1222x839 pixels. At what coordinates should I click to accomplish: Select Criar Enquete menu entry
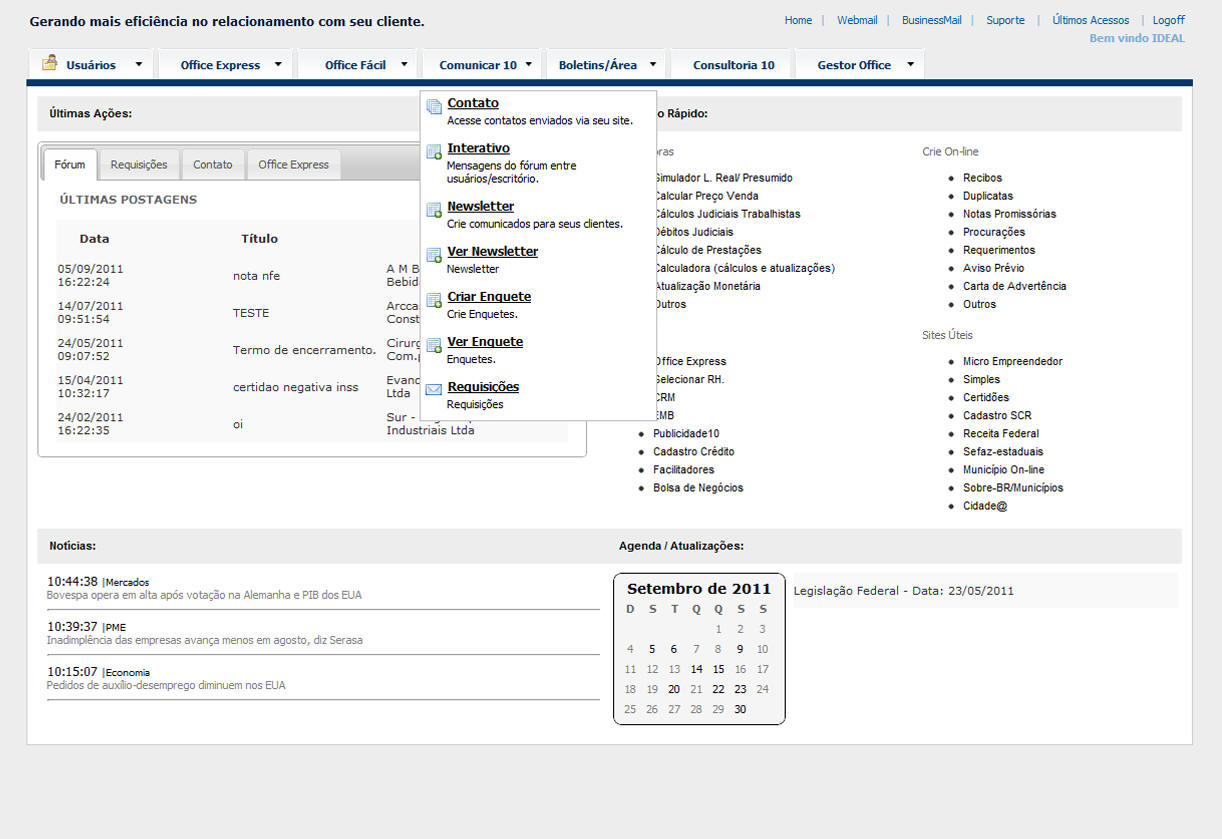click(489, 296)
